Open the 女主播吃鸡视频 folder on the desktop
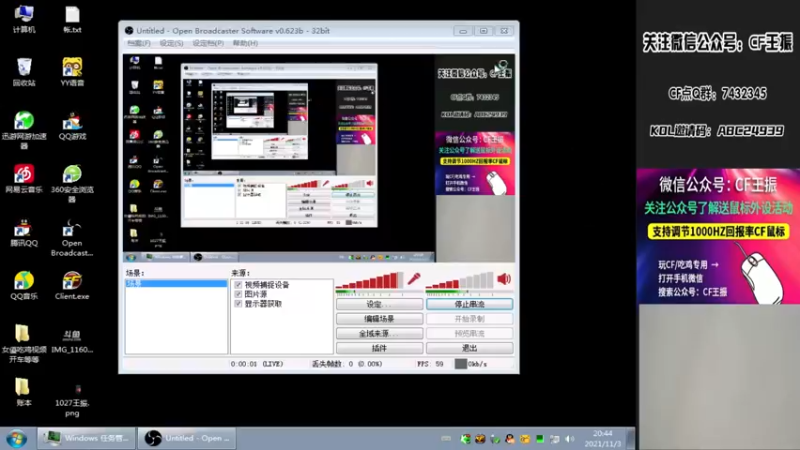The image size is (800, 450). coord(24,343)
